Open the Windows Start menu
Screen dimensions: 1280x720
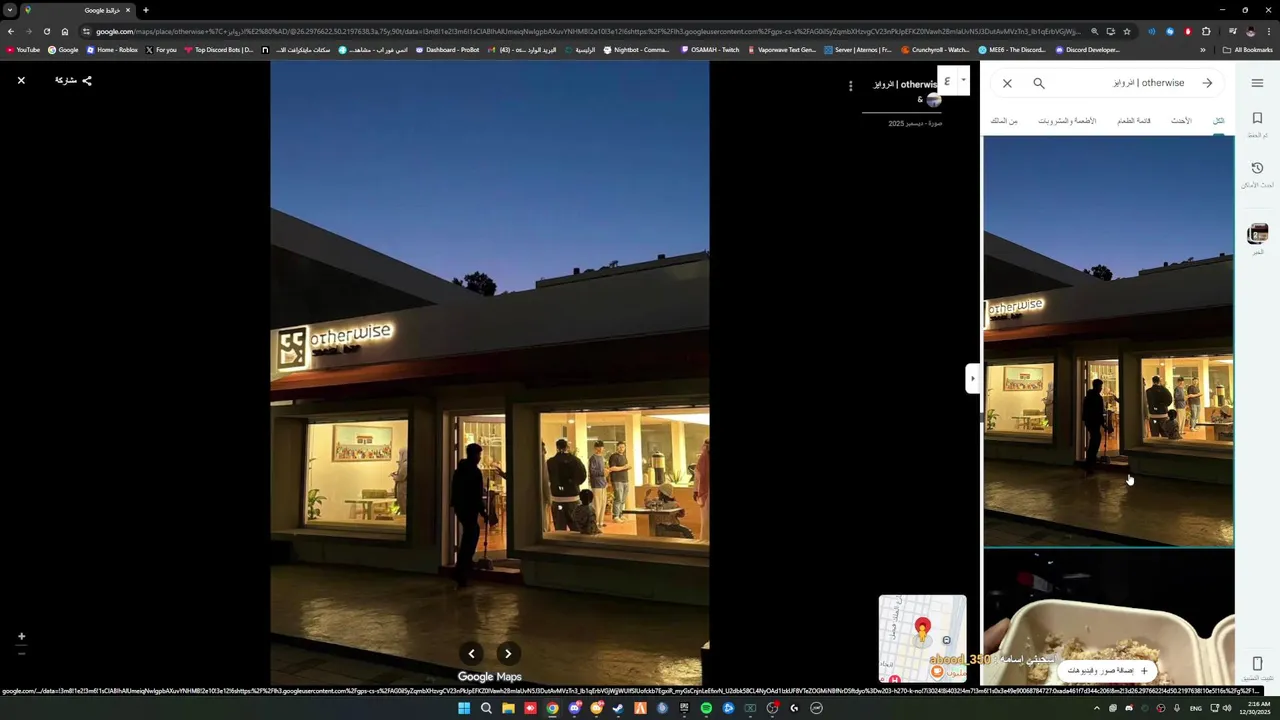[464, 708]
